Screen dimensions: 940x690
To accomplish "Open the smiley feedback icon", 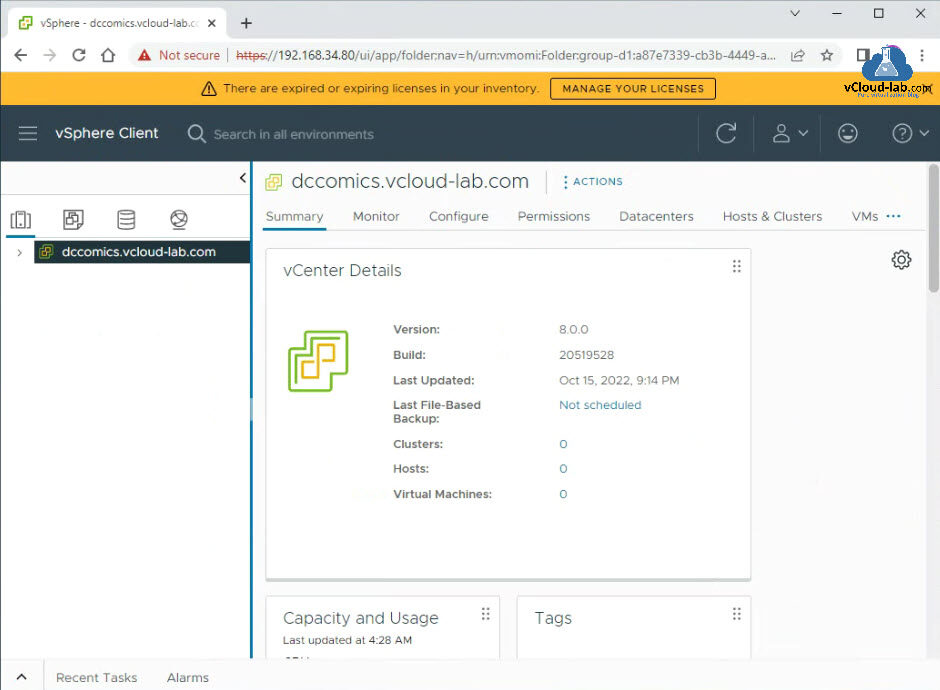I will [x=848, y=134].
